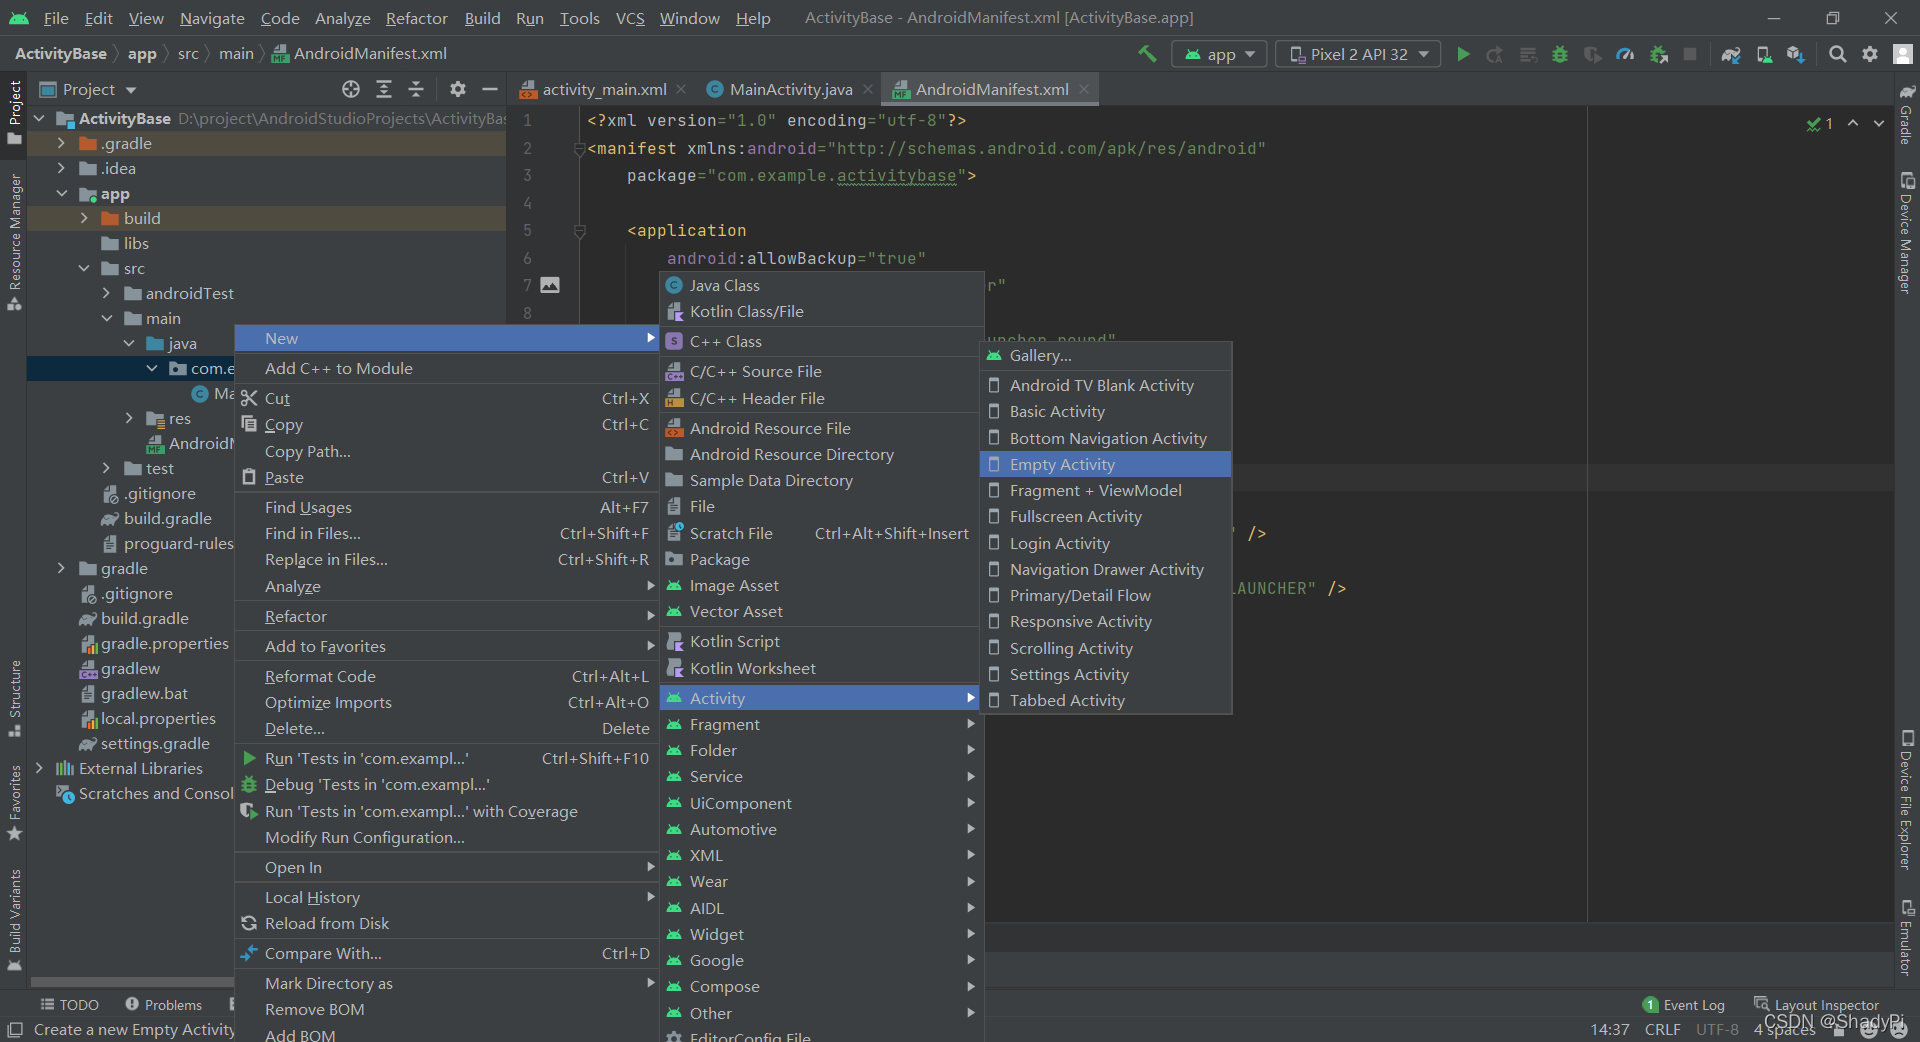
Task: Open the app run configuration dropdown
Action: click(1219, 54)
